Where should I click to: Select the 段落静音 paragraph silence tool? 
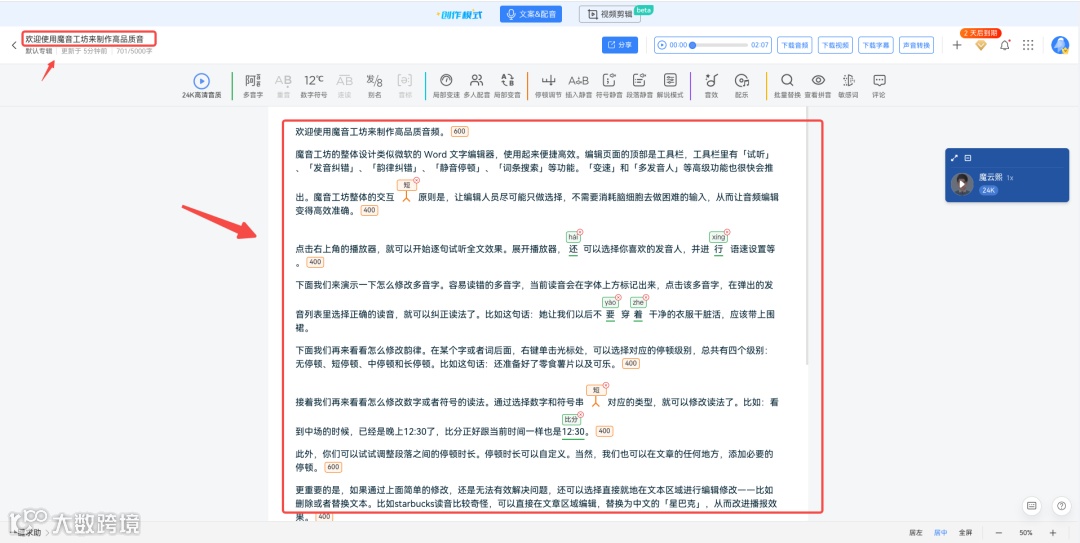(639, 86)
